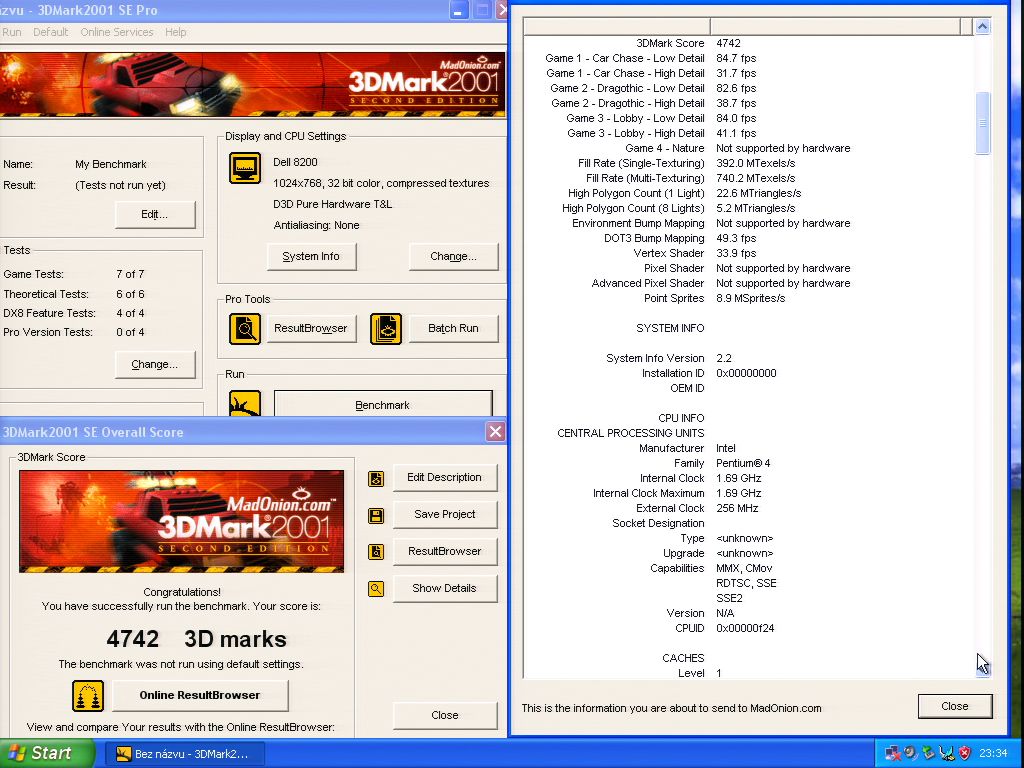This screenshot has width=1024, height=768.
Task: Click the Benchmark run icon
Action: tap(245, 403)
